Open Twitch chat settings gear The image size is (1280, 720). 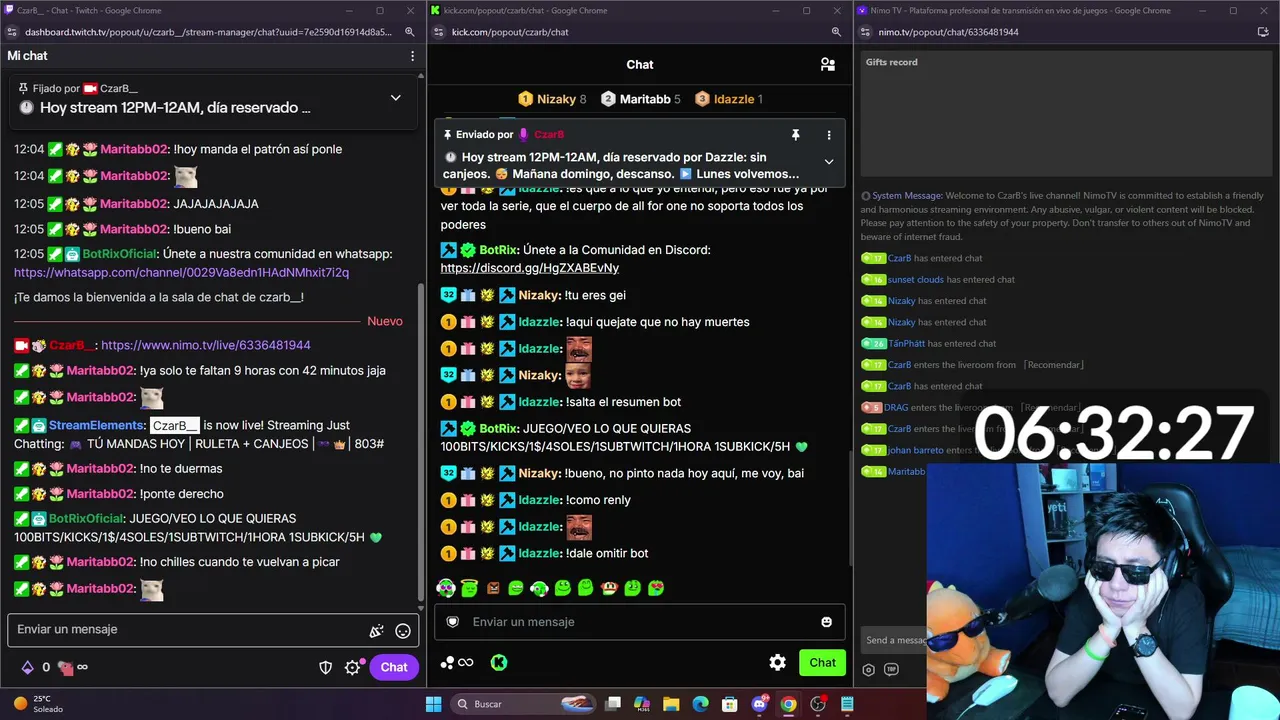pyautogui.click(x=352, y=667)
